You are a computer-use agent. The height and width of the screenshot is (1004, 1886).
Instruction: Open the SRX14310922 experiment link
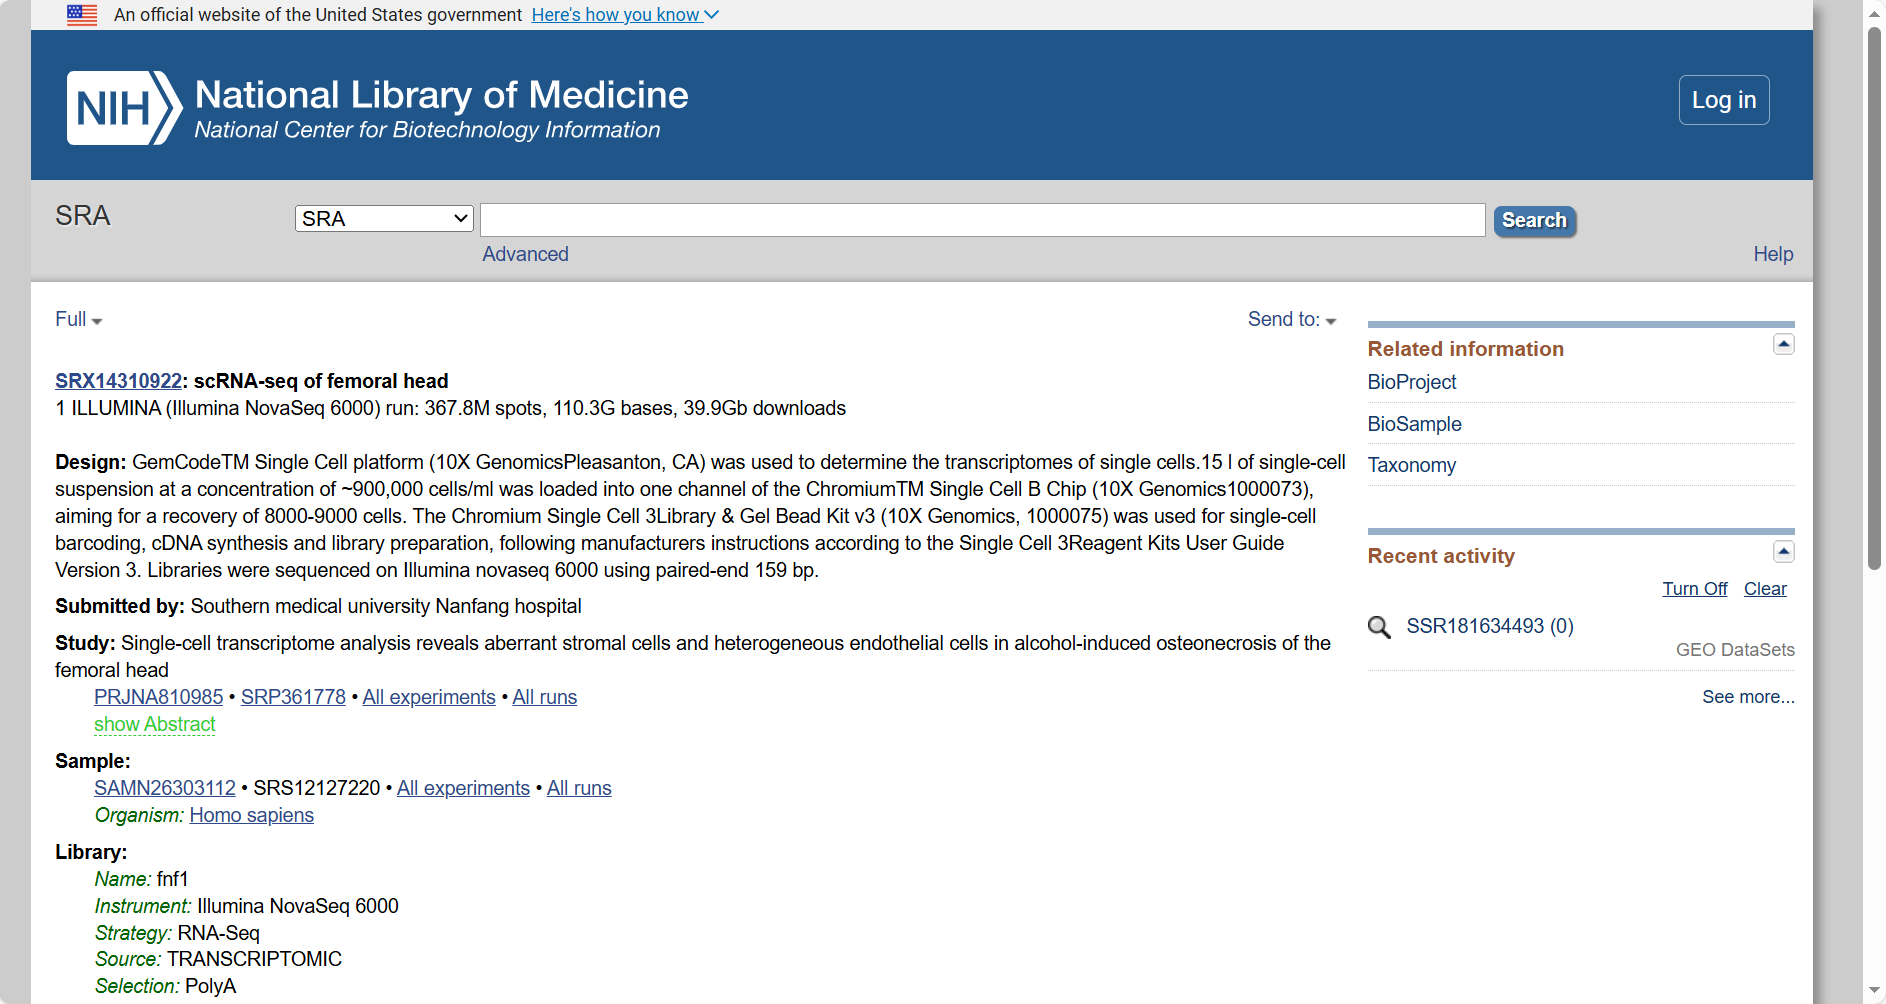118,381
